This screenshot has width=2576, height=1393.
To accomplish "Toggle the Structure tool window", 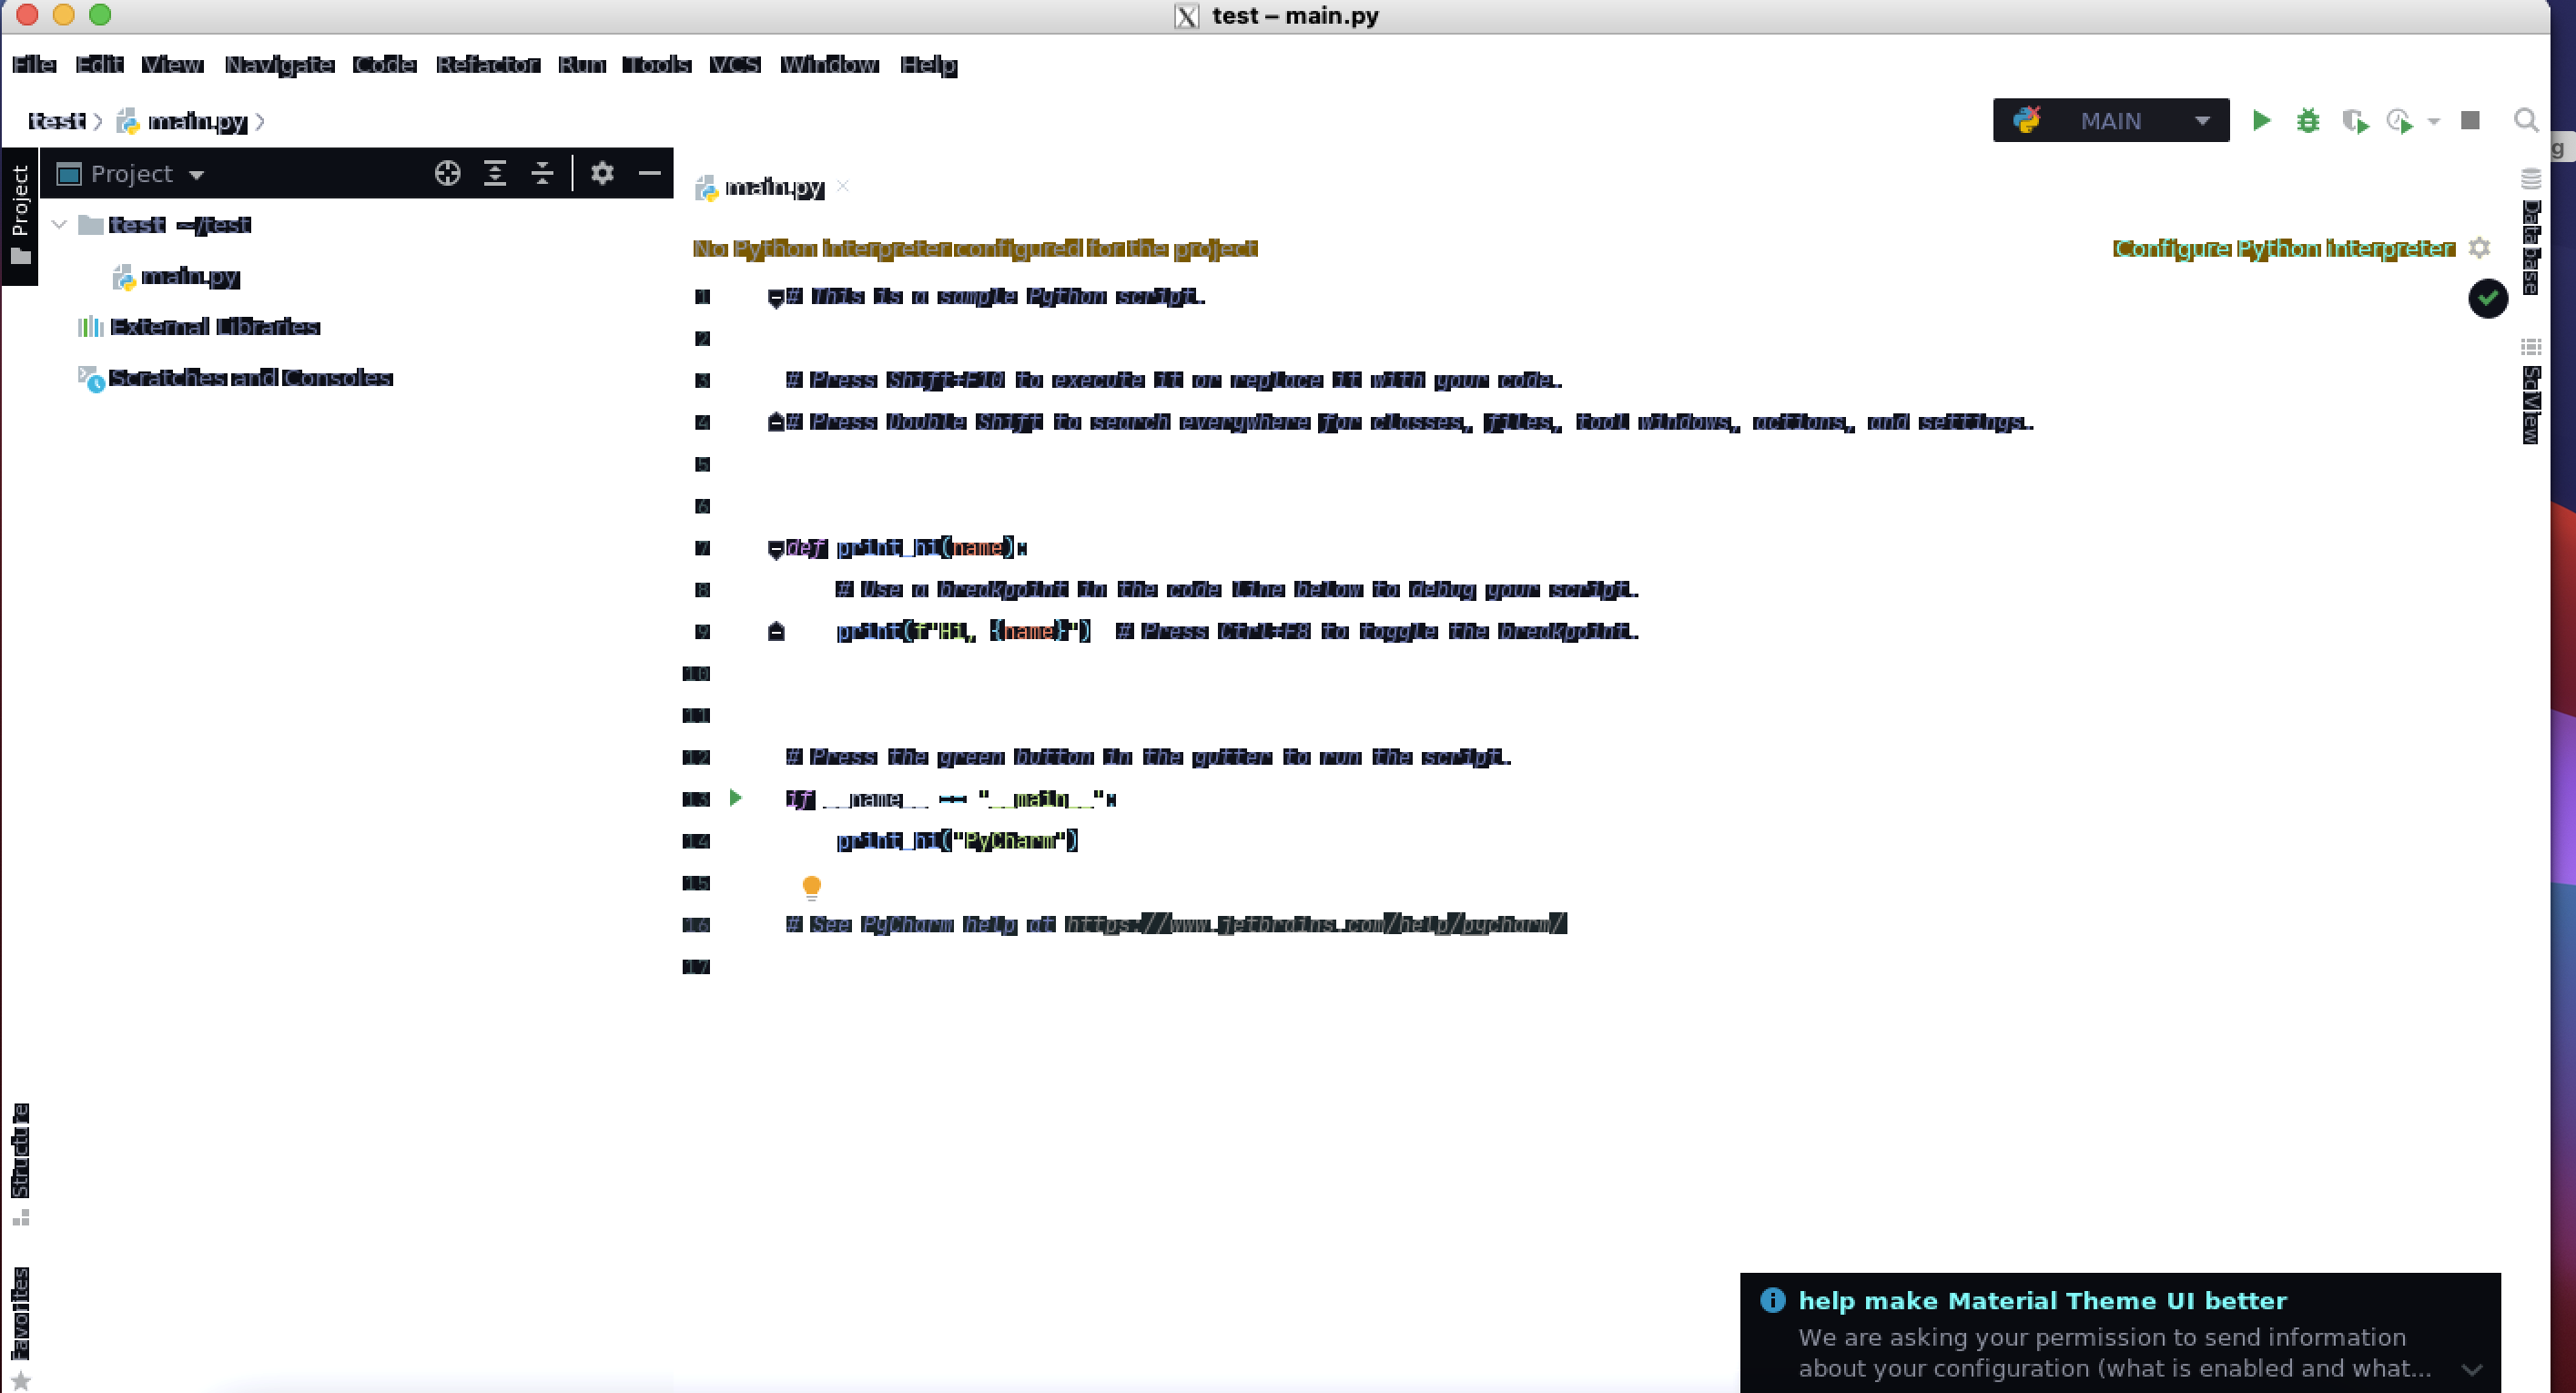I will click(x=20, y=1164).
